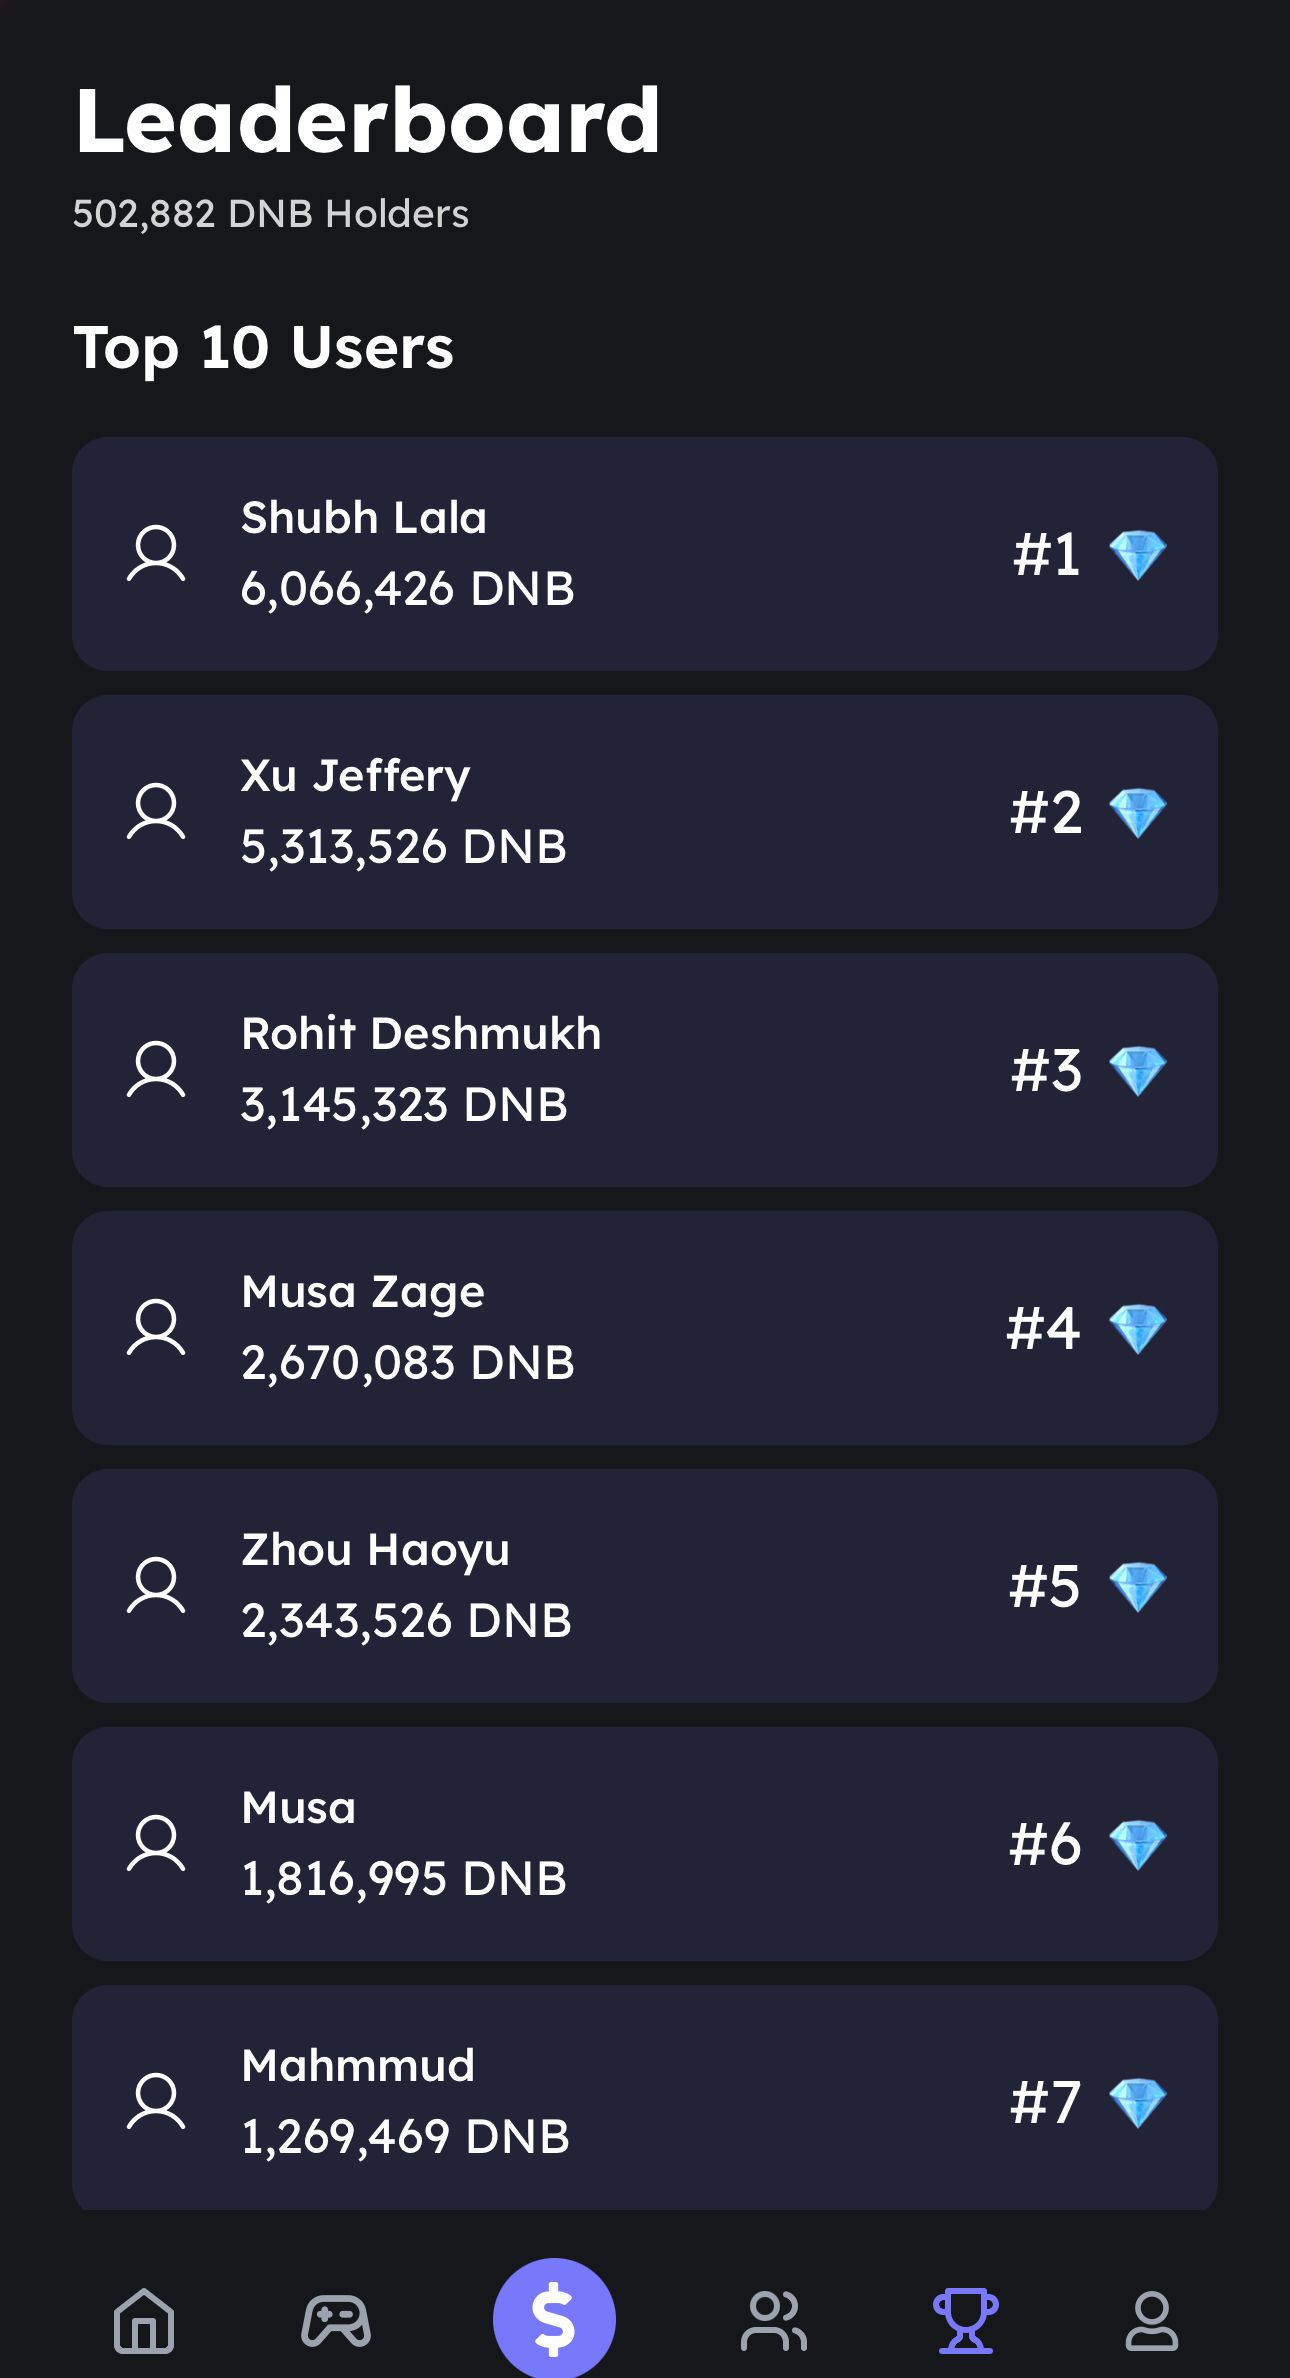Click the diamond next to rank #1

click(1138, 555)
